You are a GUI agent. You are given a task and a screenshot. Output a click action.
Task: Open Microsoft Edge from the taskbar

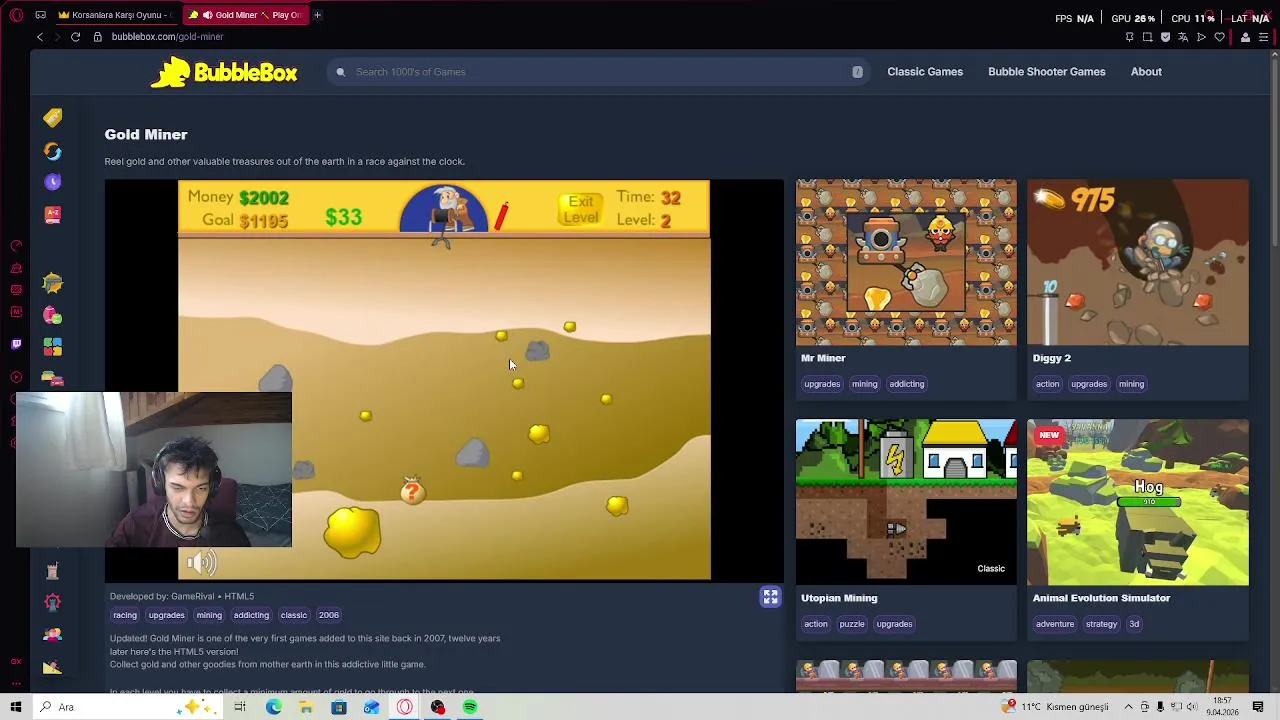coord(273,707)
